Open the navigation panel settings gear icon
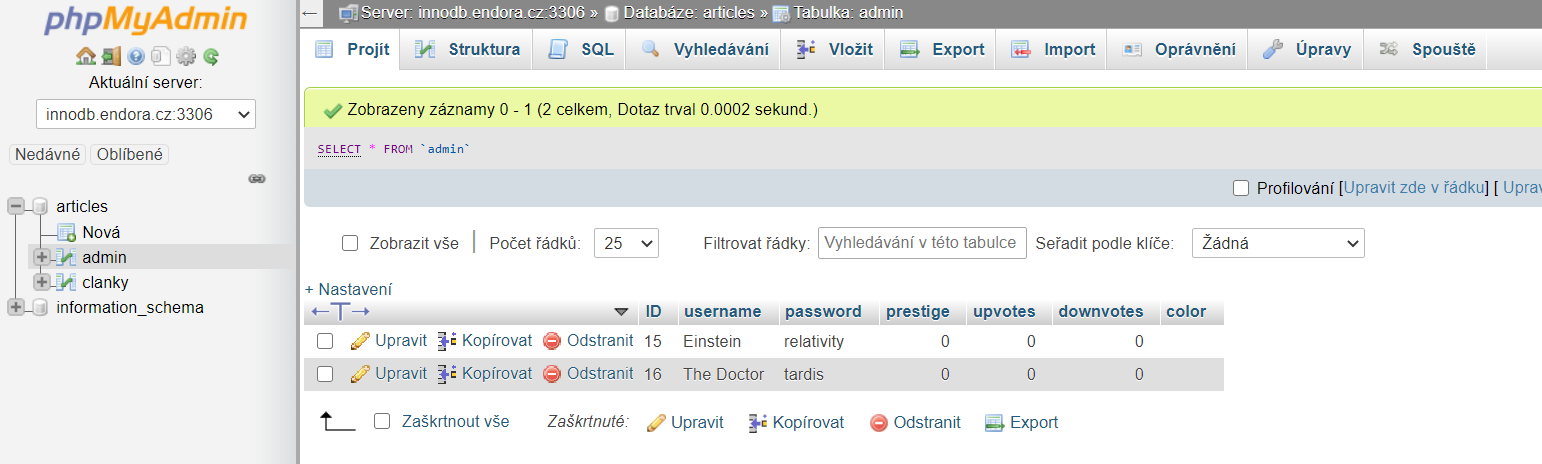 pos(186,56)
